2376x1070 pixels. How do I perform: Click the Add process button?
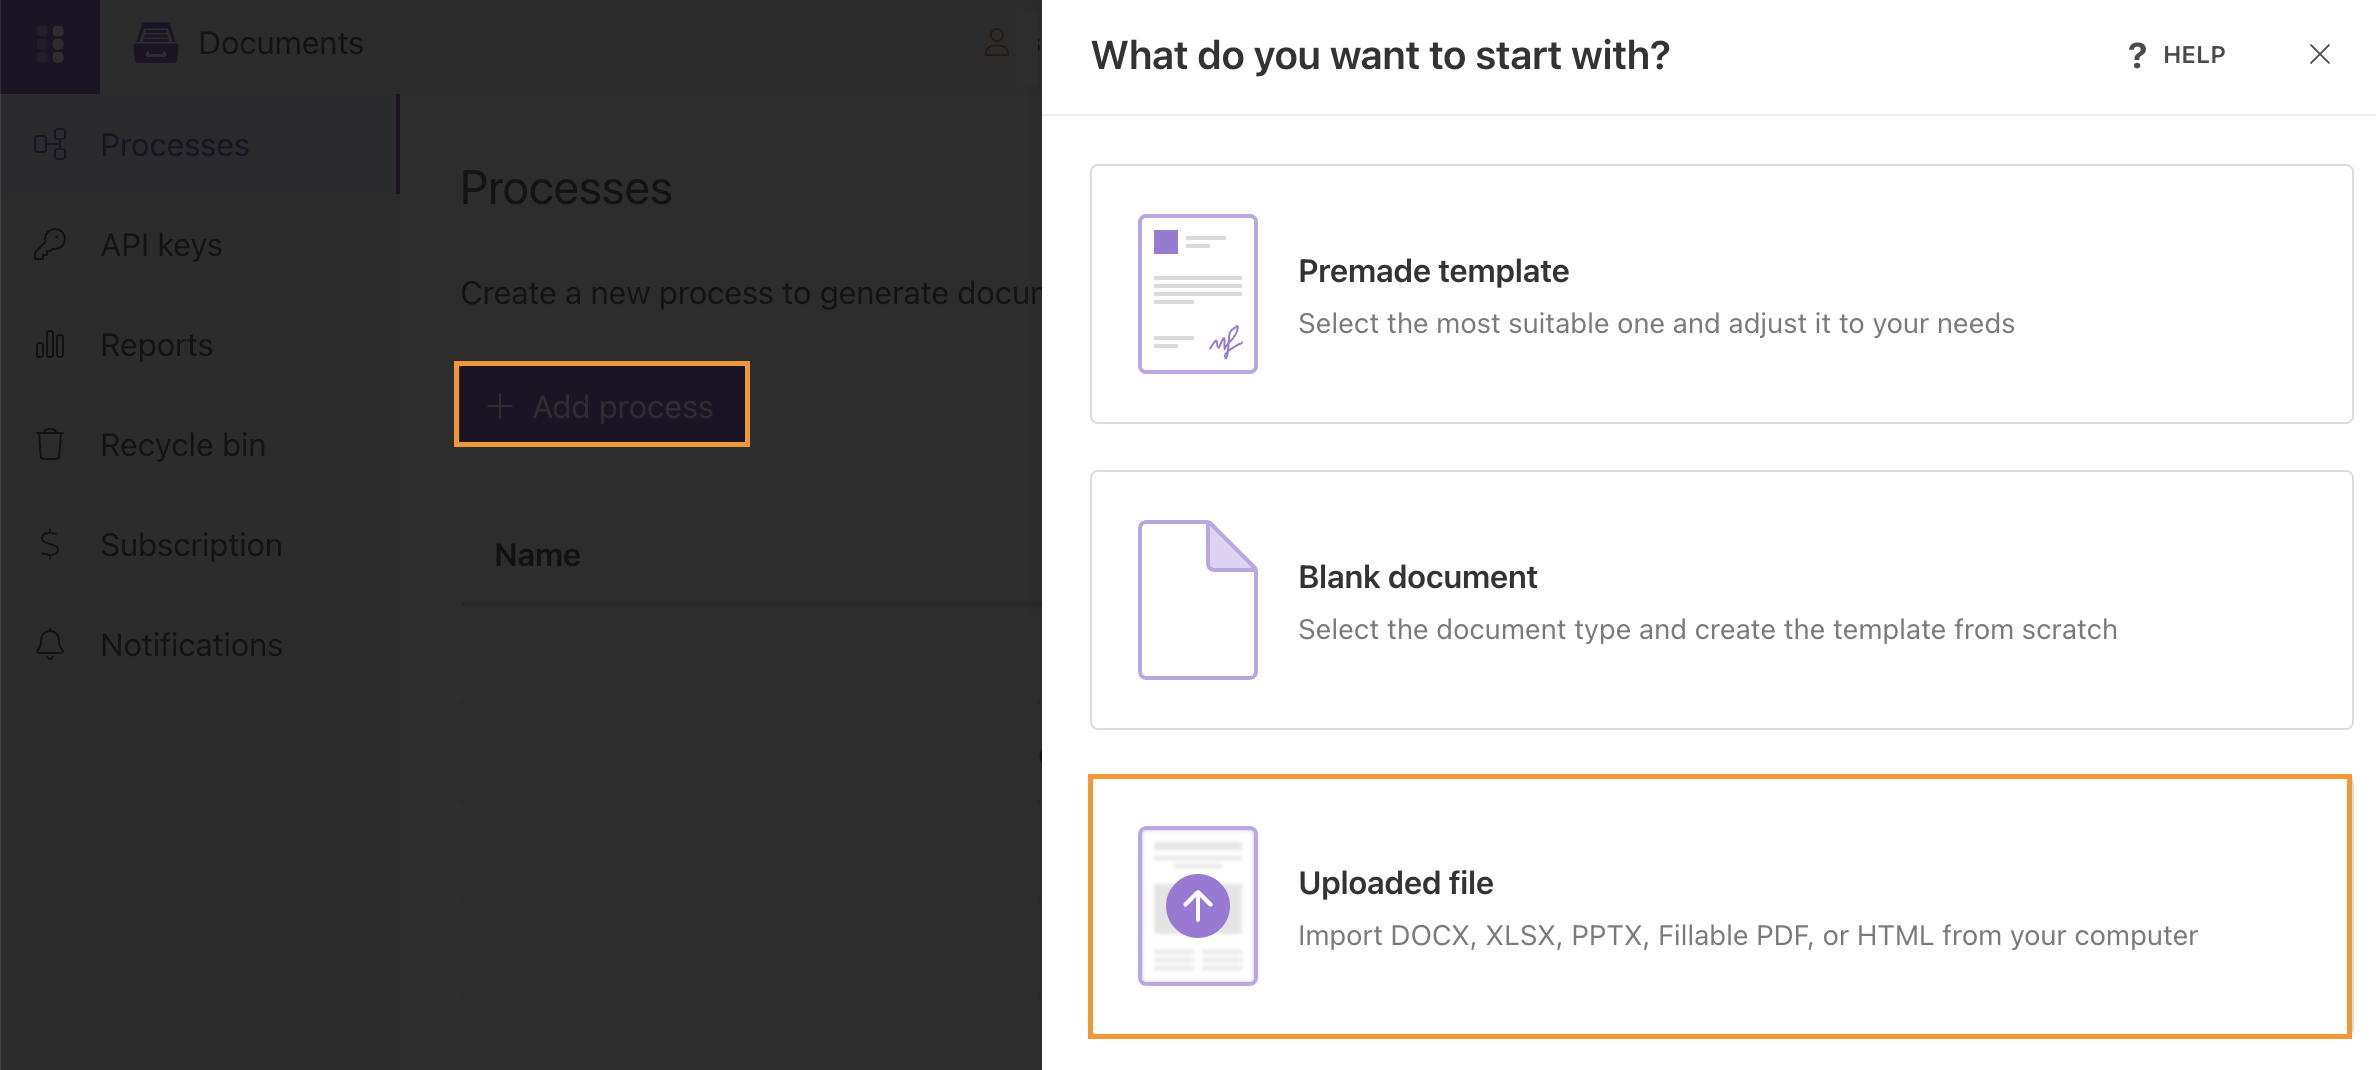[602, 405]
